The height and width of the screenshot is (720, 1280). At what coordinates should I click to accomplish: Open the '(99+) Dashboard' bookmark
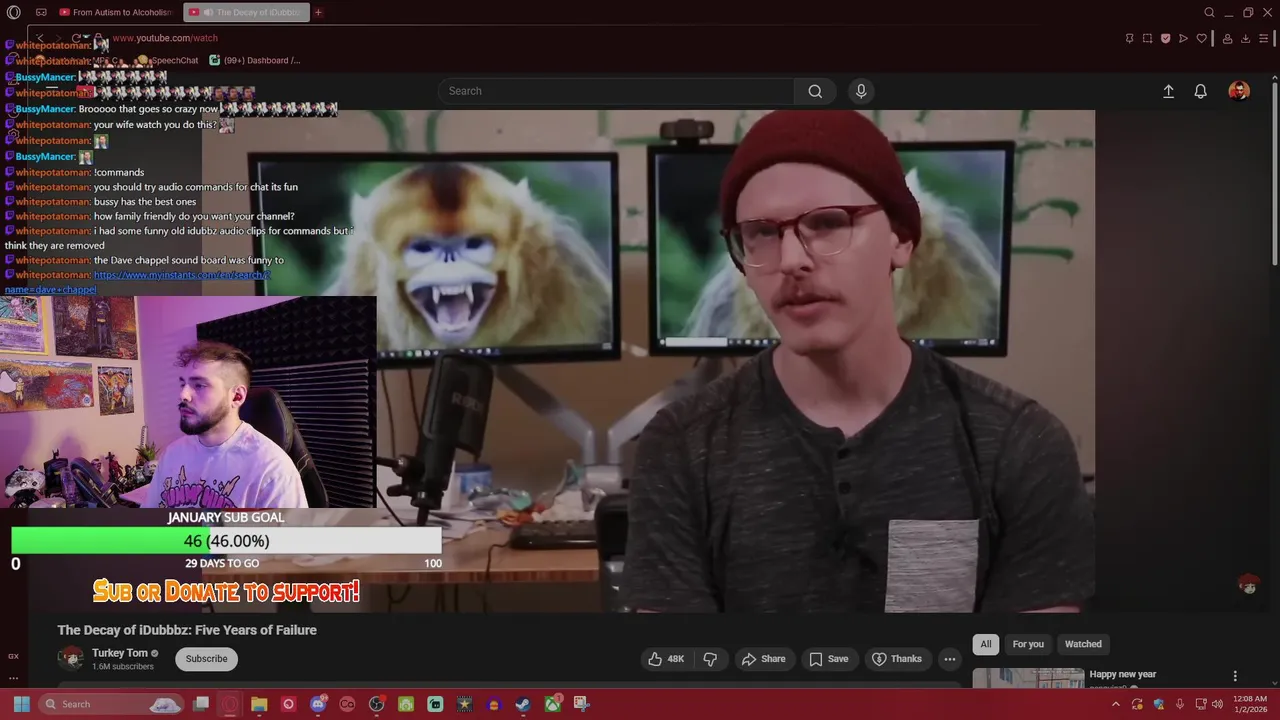(x=254, y=60)
